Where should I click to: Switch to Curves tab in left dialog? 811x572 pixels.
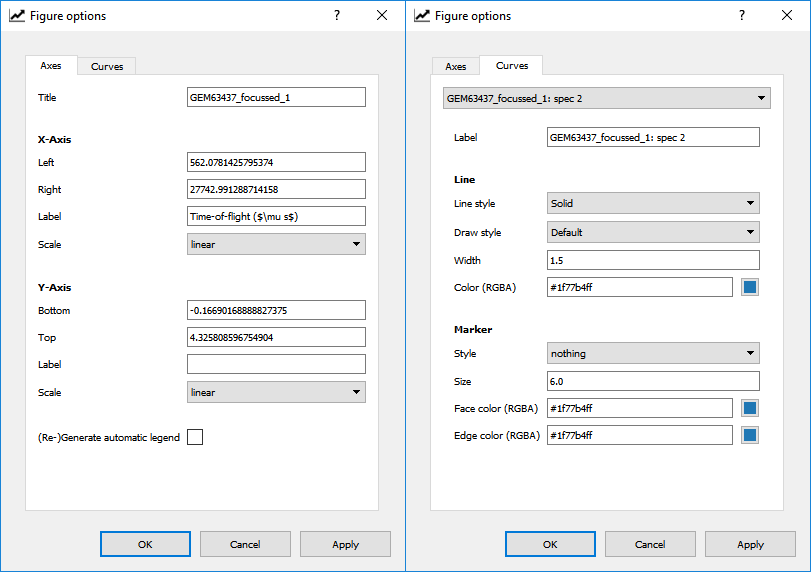pyautogui.click(x=107, y=66)
